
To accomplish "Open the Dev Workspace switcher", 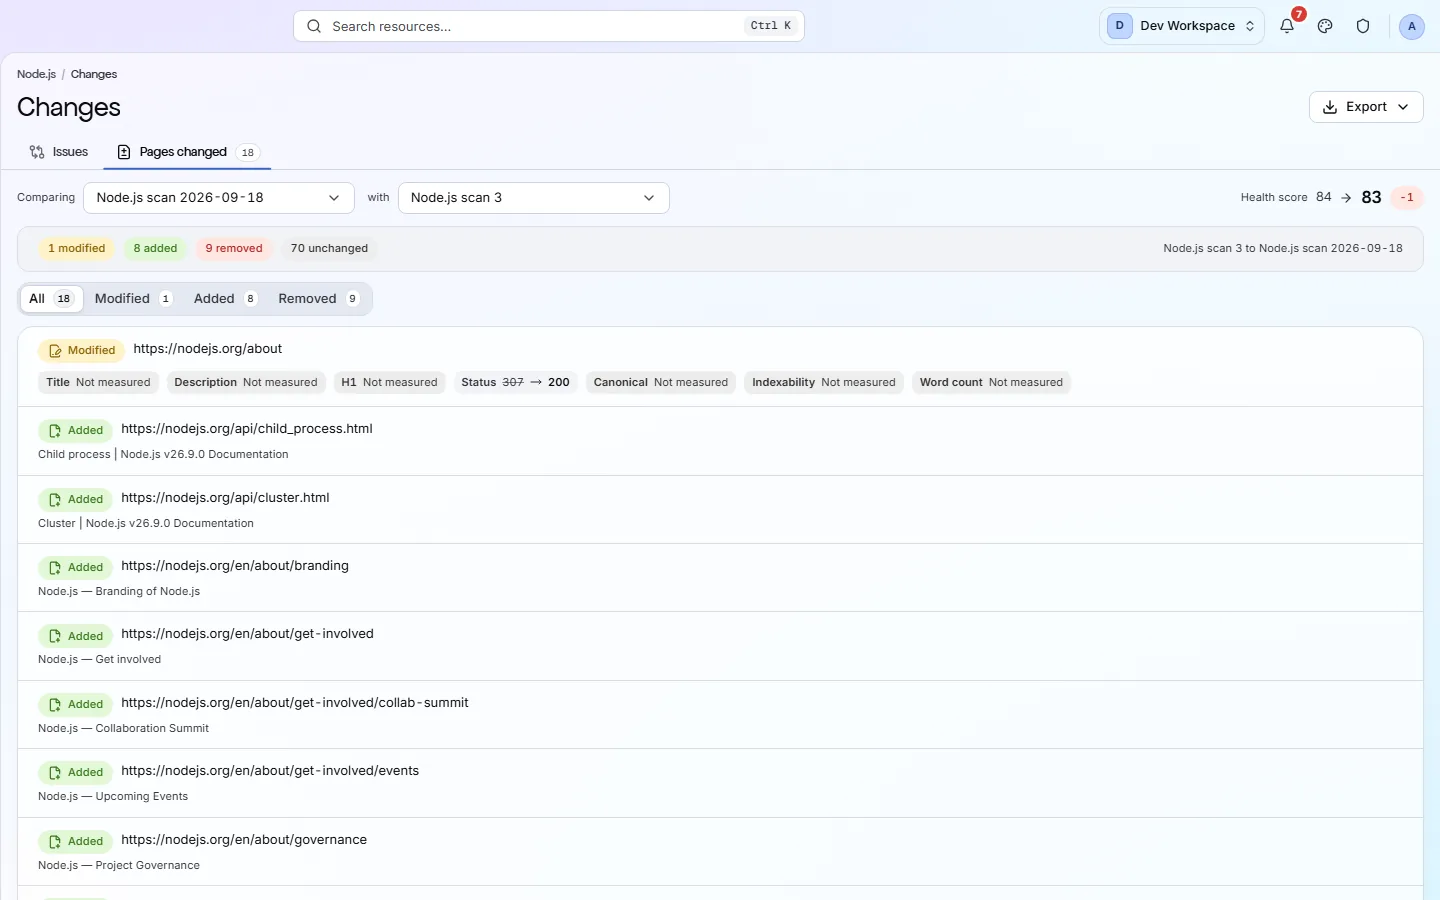I will pyautogui.click(x=1181, y=26).
